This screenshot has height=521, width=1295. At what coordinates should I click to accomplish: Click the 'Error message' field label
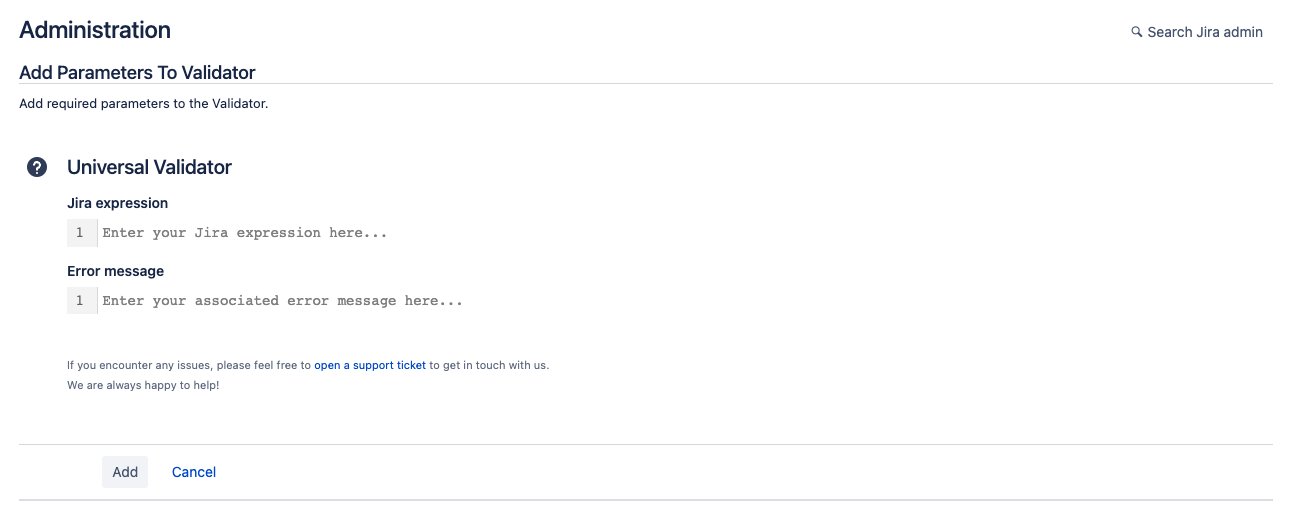coord(115,271)
